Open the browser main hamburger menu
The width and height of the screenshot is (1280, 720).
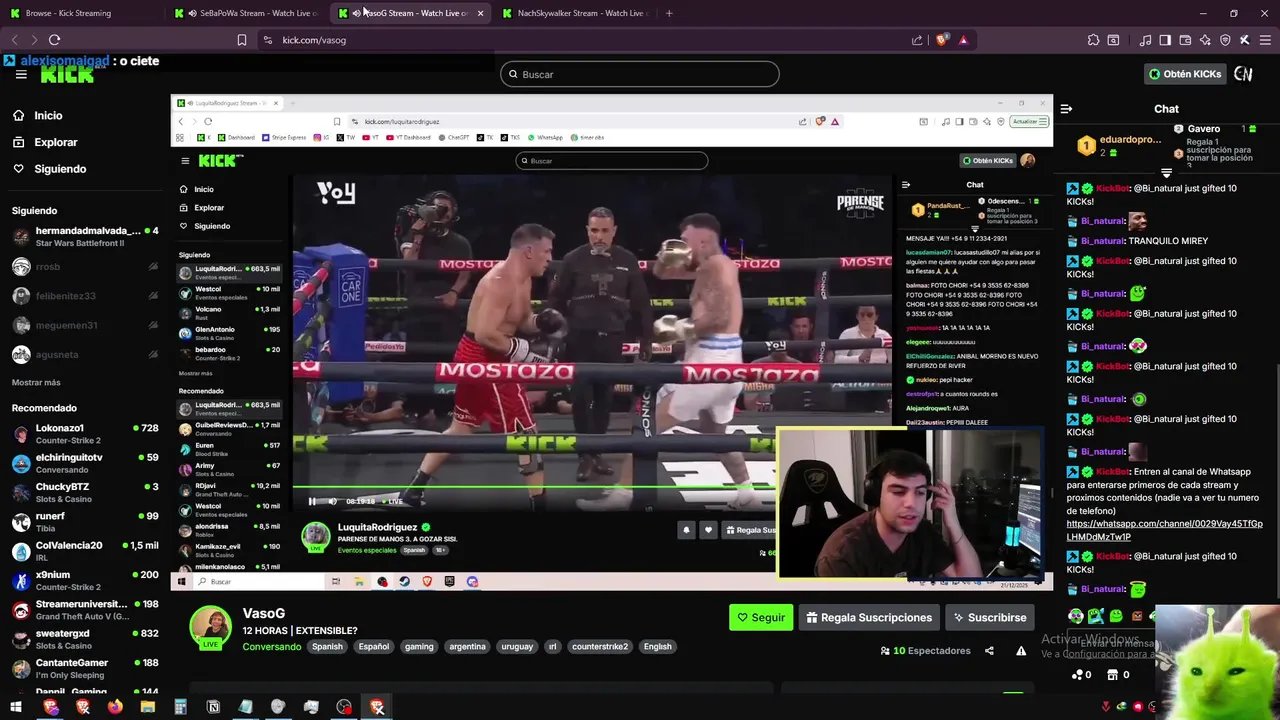point(1265,40)
